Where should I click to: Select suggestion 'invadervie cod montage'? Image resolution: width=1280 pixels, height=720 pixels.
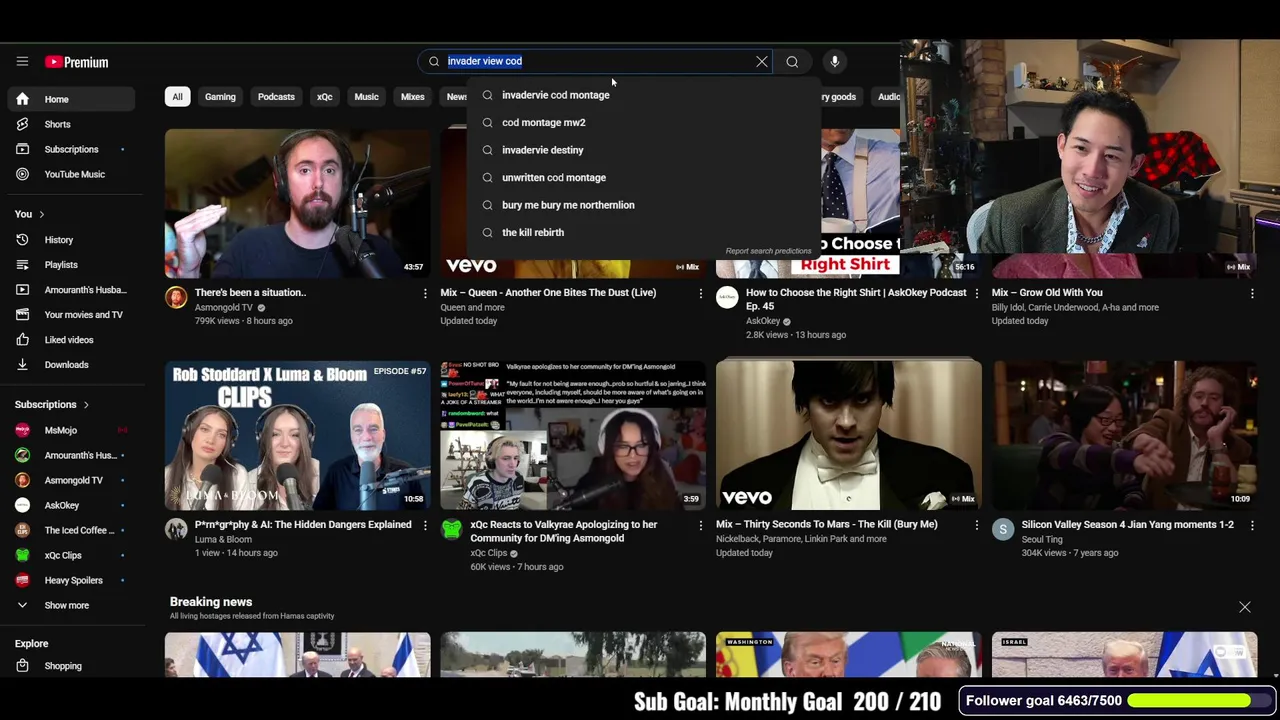tap(645, 95)
